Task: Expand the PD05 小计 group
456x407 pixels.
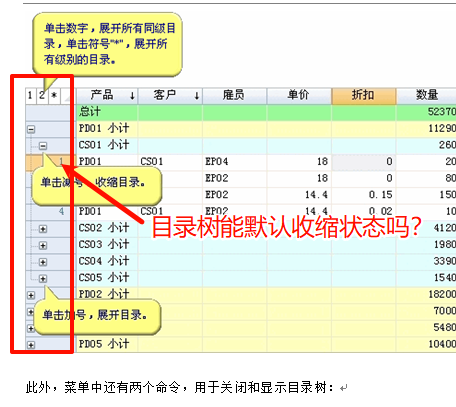Action: (31, 345)
